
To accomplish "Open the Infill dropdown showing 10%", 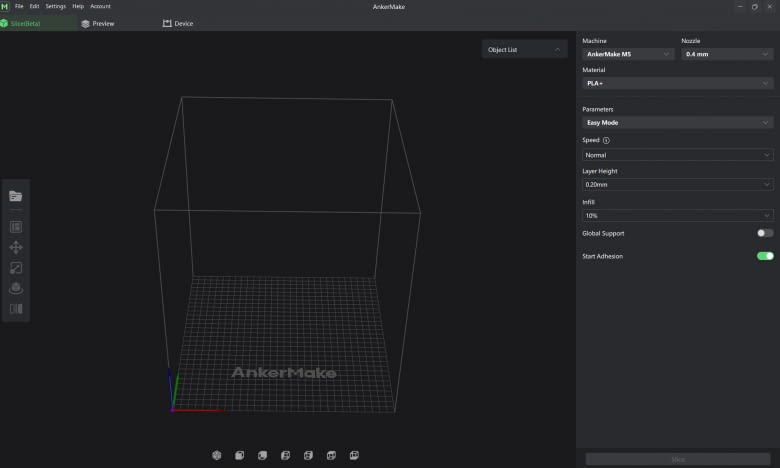I will tap(678, 215).
